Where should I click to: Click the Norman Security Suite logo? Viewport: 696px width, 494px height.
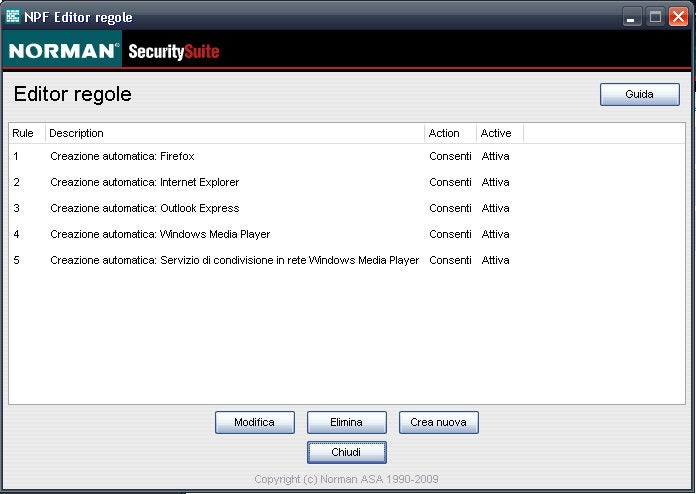coord(113,50)
